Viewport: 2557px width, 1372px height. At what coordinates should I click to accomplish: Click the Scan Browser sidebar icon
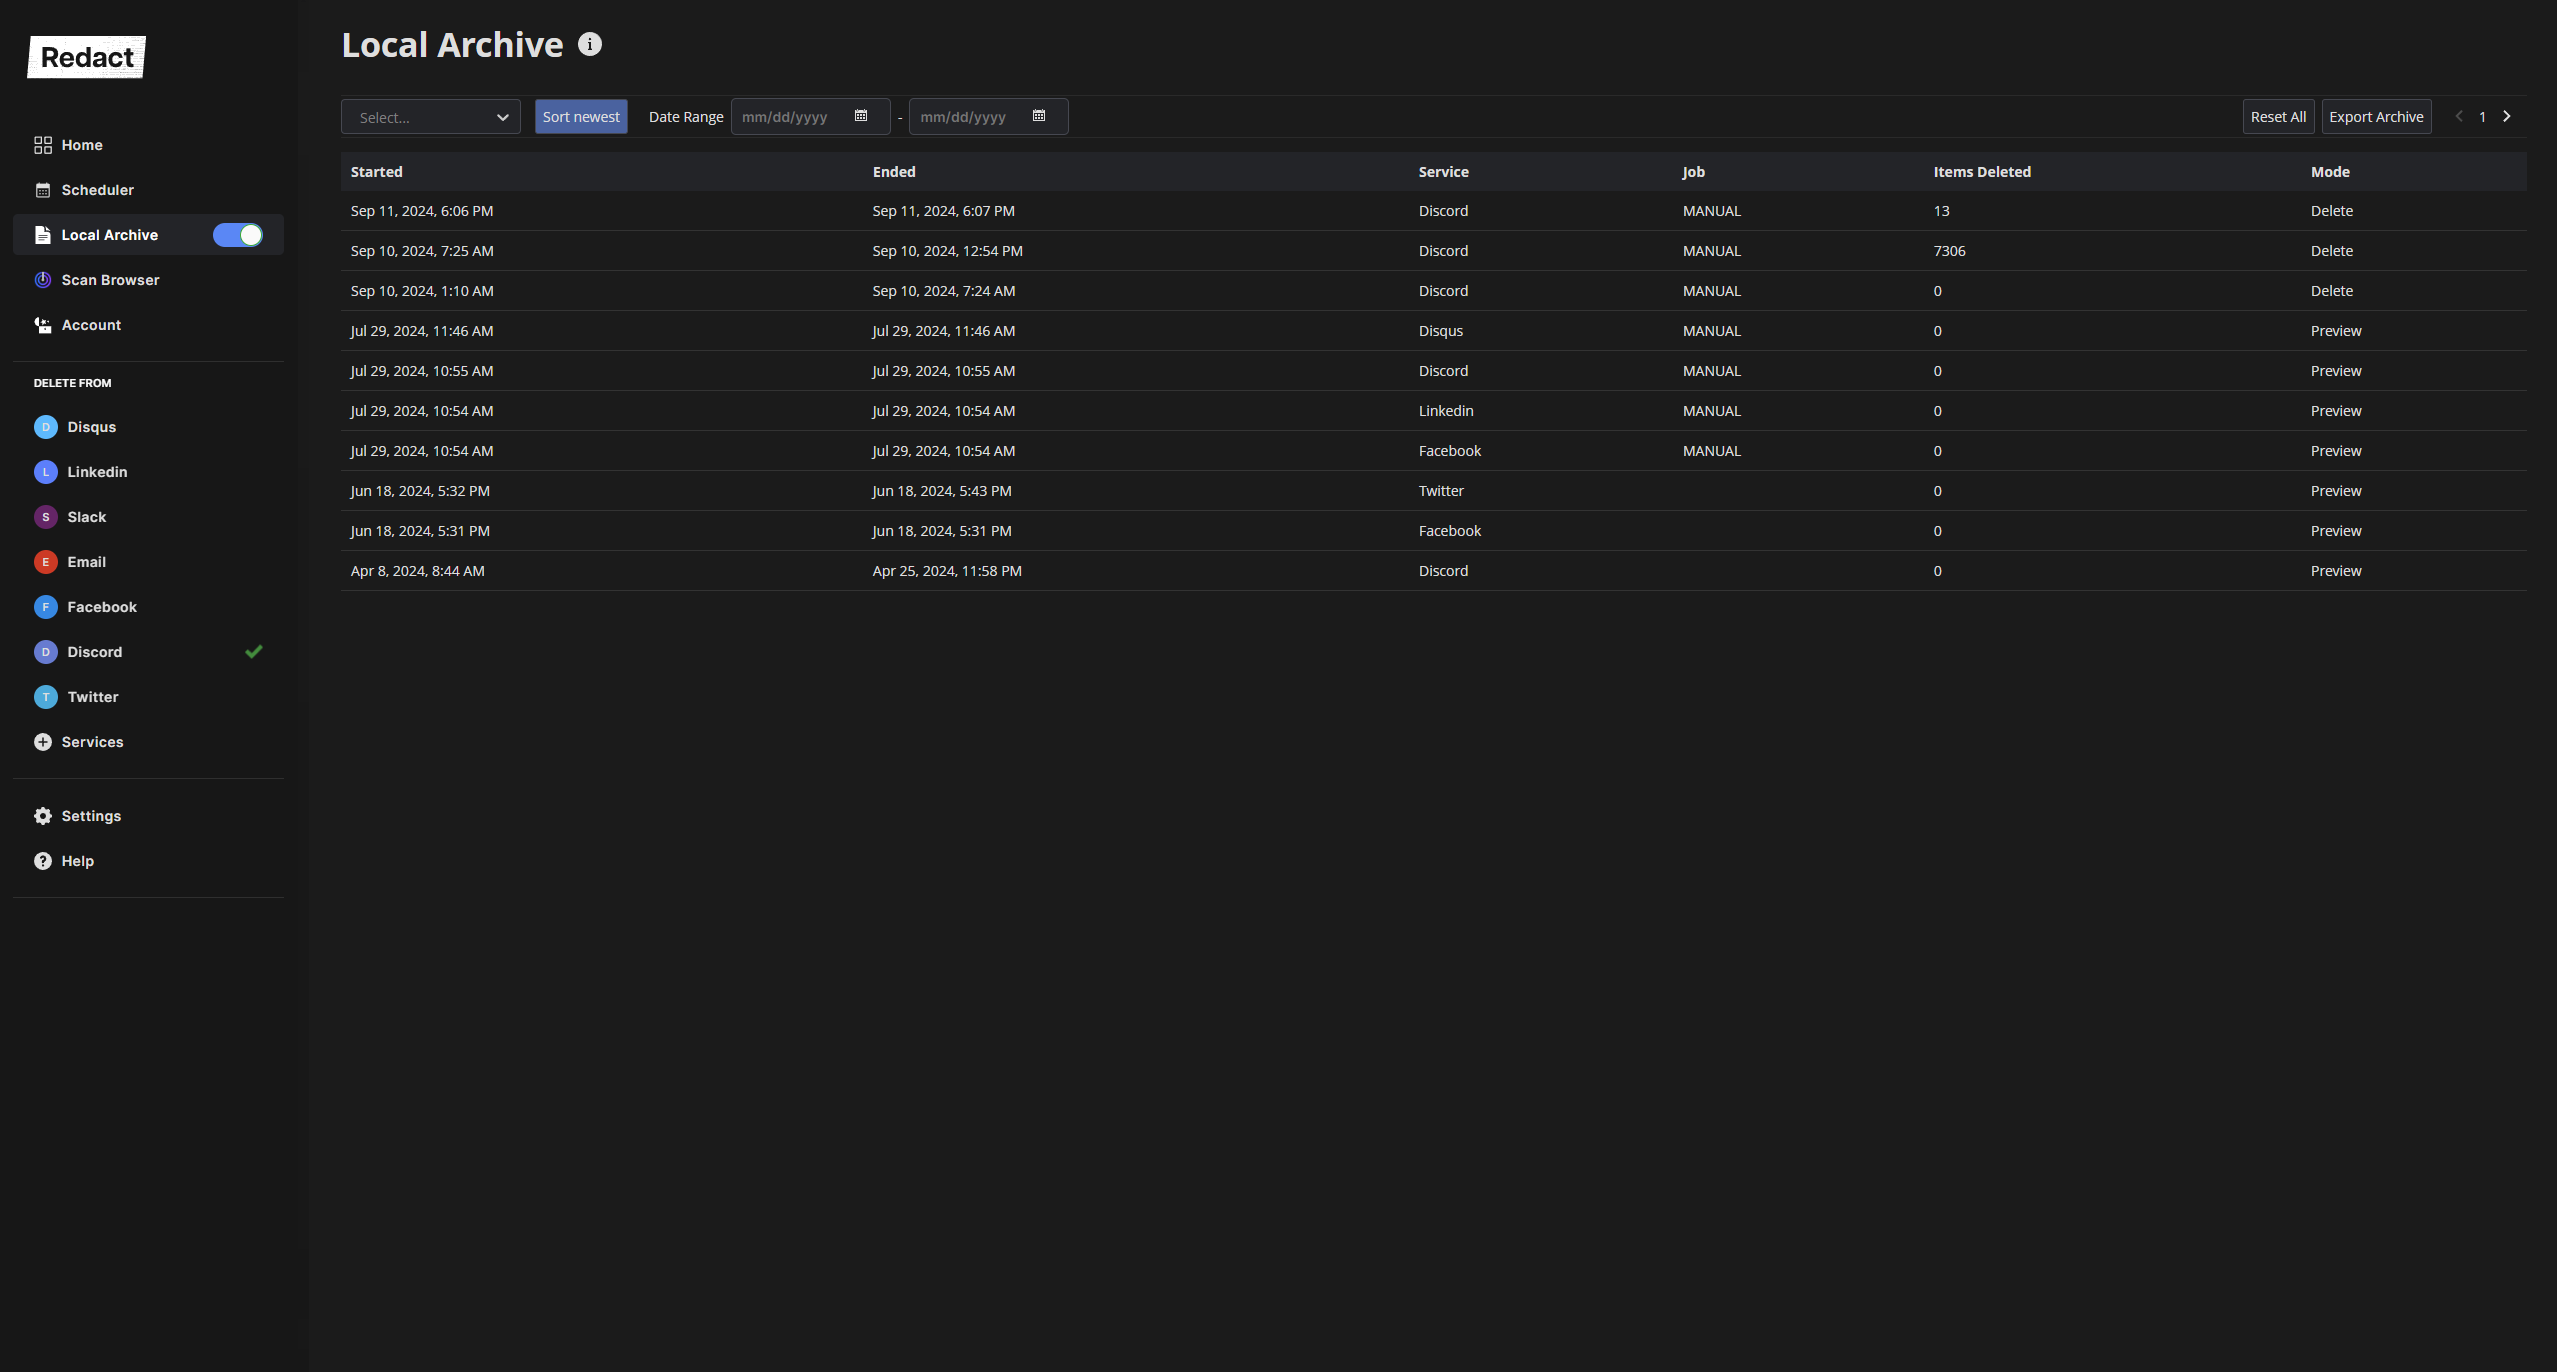tap(43, 280)
